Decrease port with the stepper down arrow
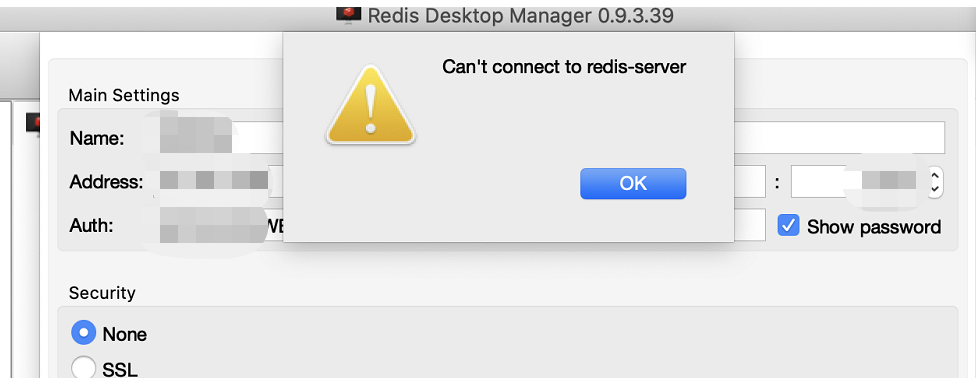Image resolution: width=976 pixels, height=378 pixels. tap(934, 189)
